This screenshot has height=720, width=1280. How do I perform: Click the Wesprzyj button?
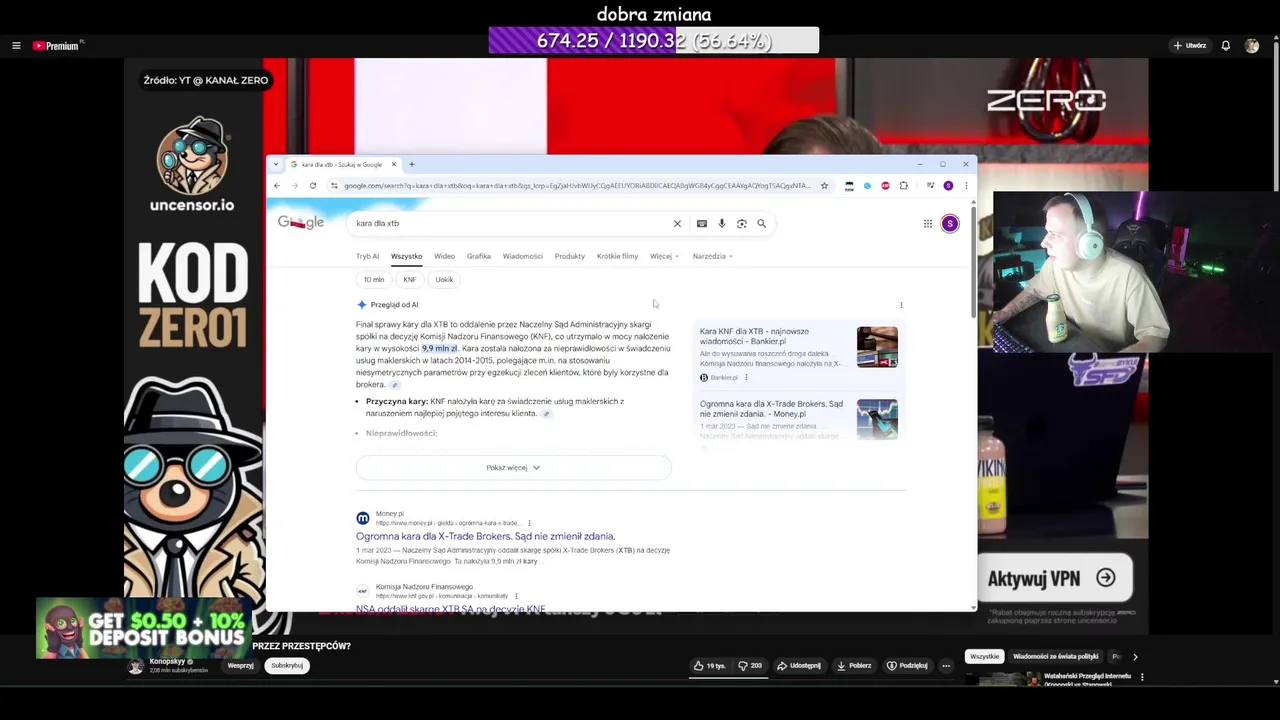[240, 666]
